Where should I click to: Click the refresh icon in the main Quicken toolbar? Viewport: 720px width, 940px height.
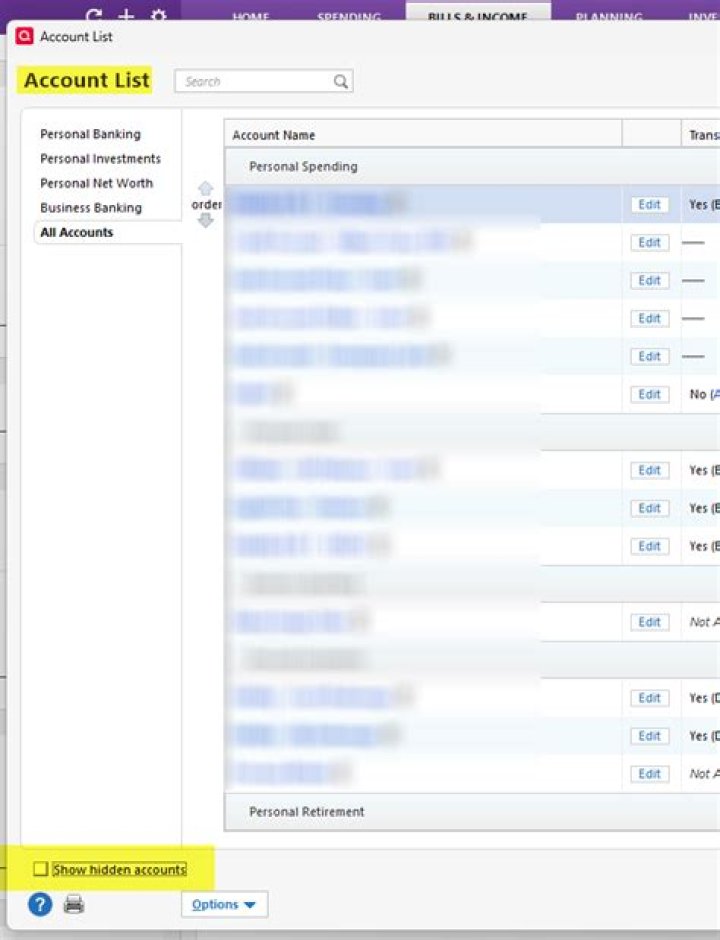(94, 15)
